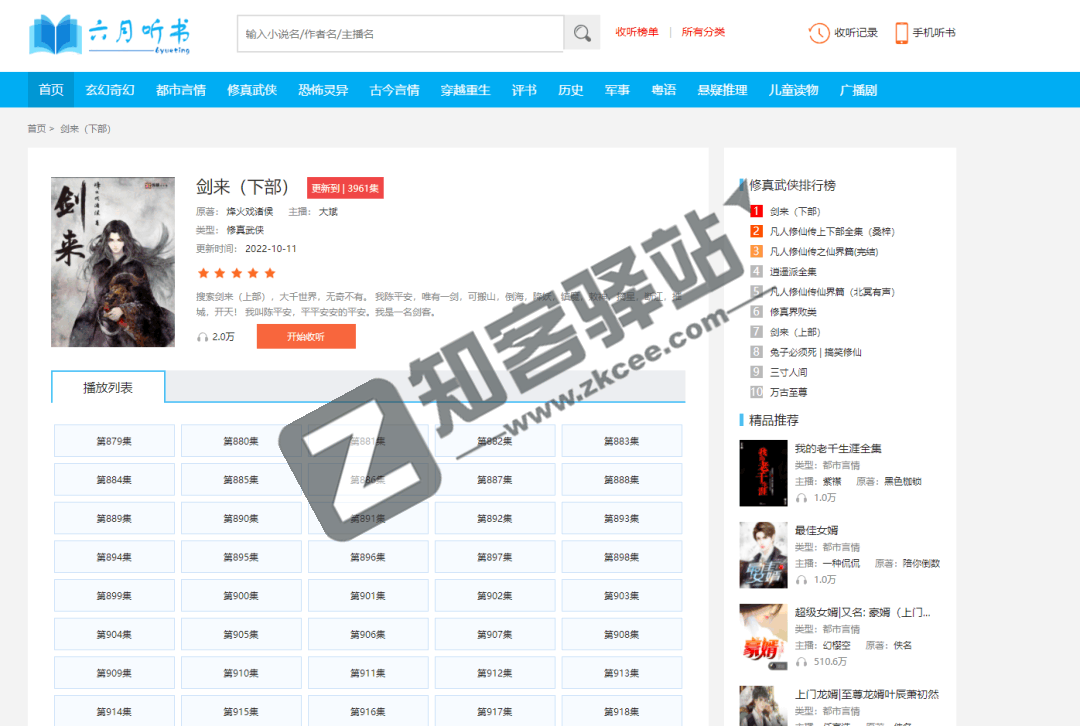Click the novel search input field
Viewport: 1080px width, 726px height.
pyautogui.click(x=400, y=33)
